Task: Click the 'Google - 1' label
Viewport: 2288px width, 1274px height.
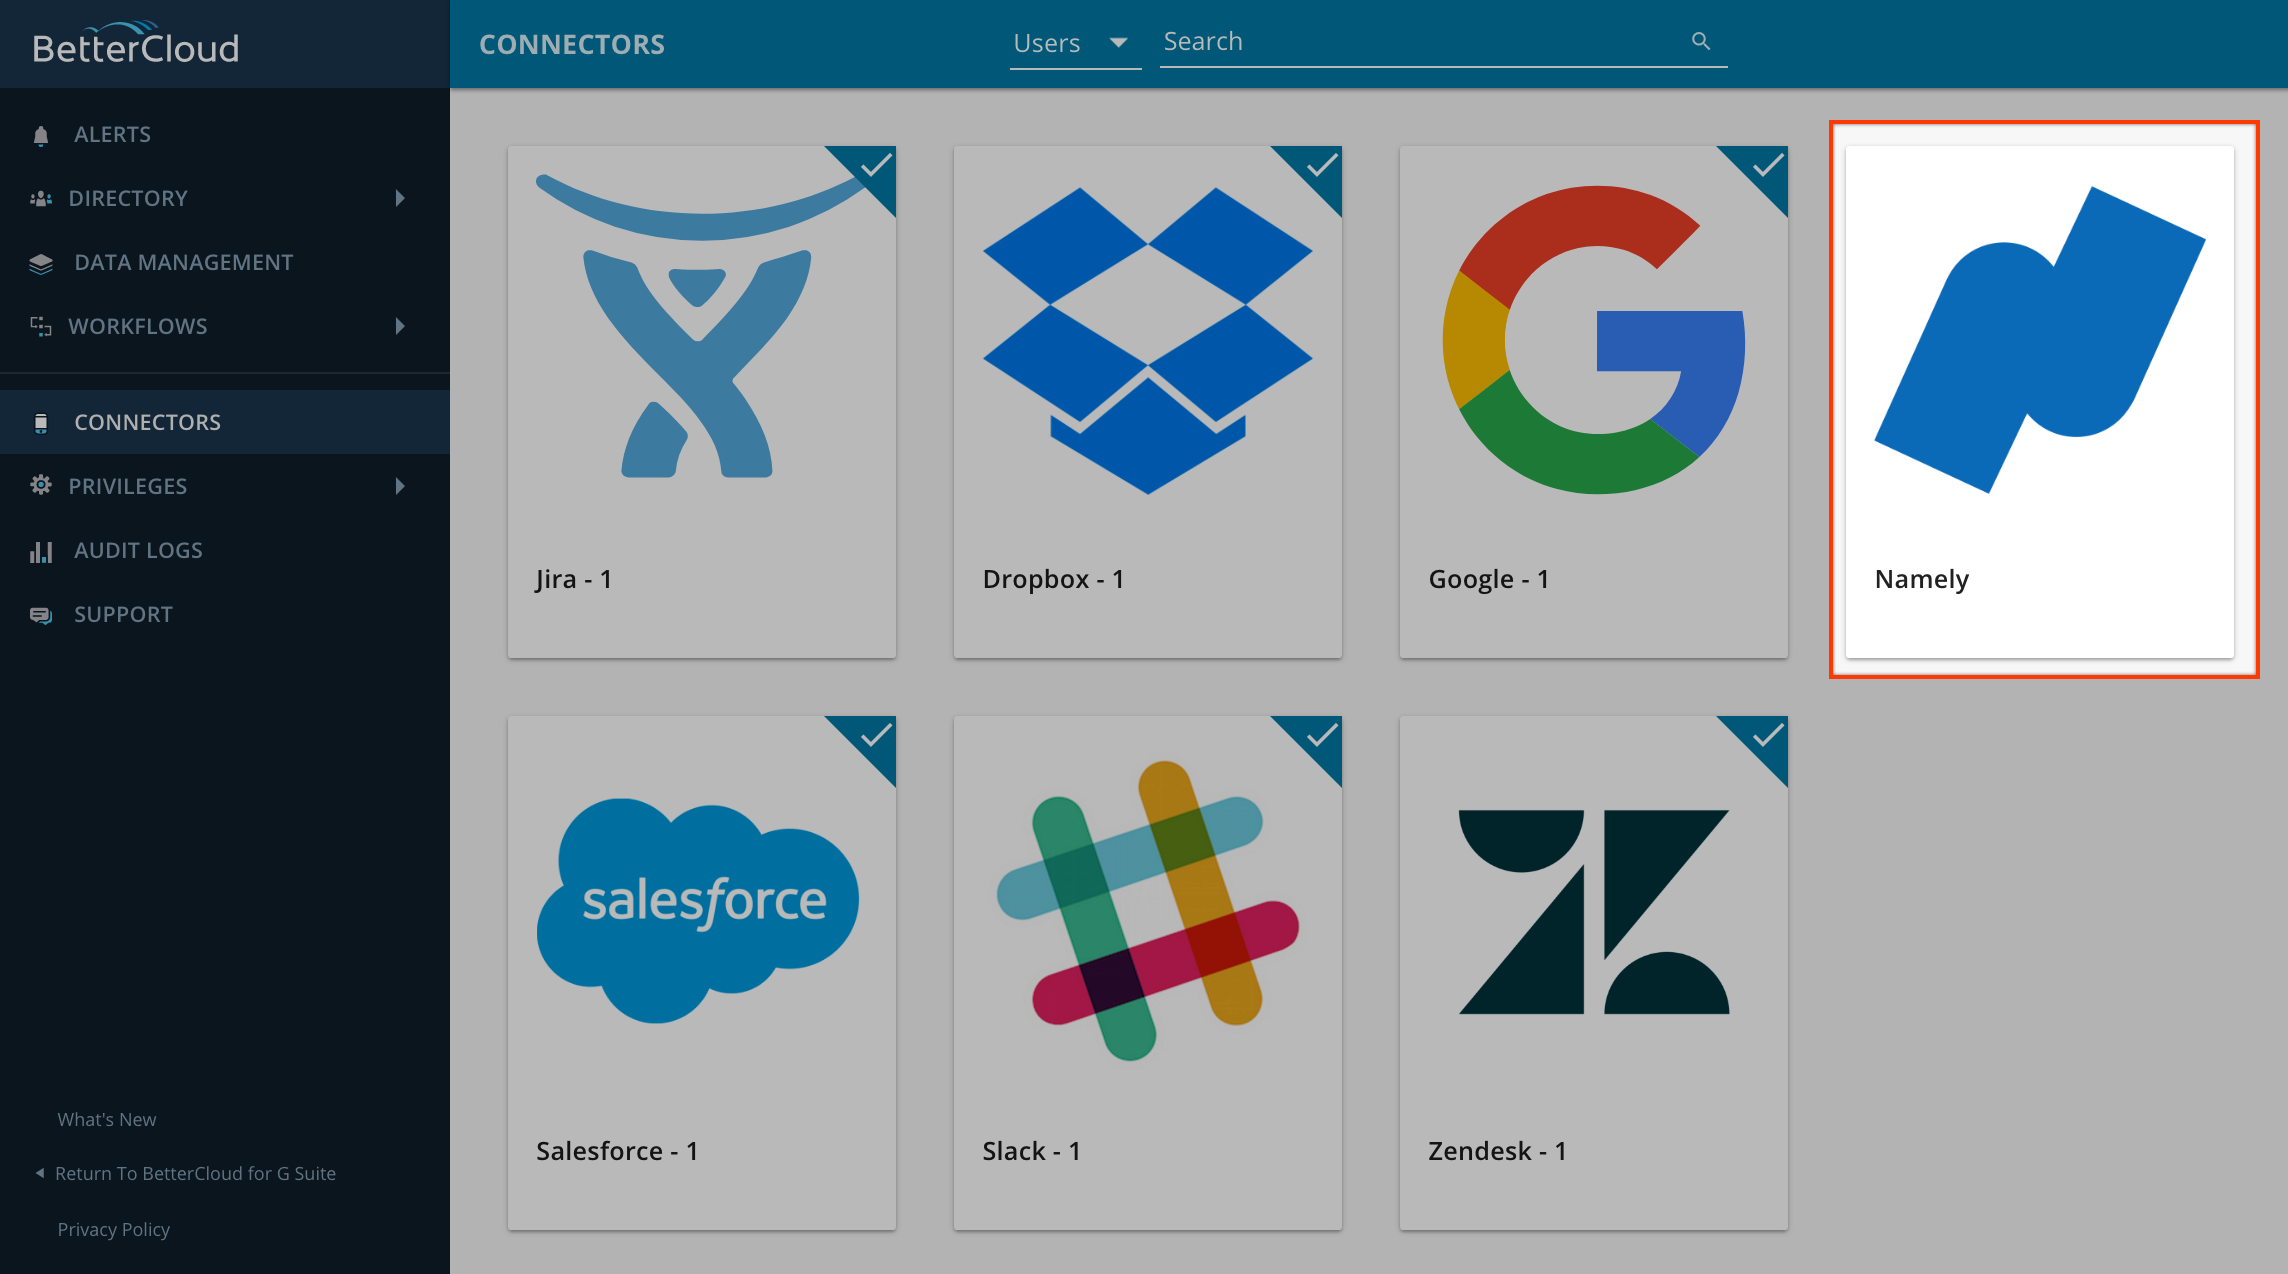Action: point(1489,580)
